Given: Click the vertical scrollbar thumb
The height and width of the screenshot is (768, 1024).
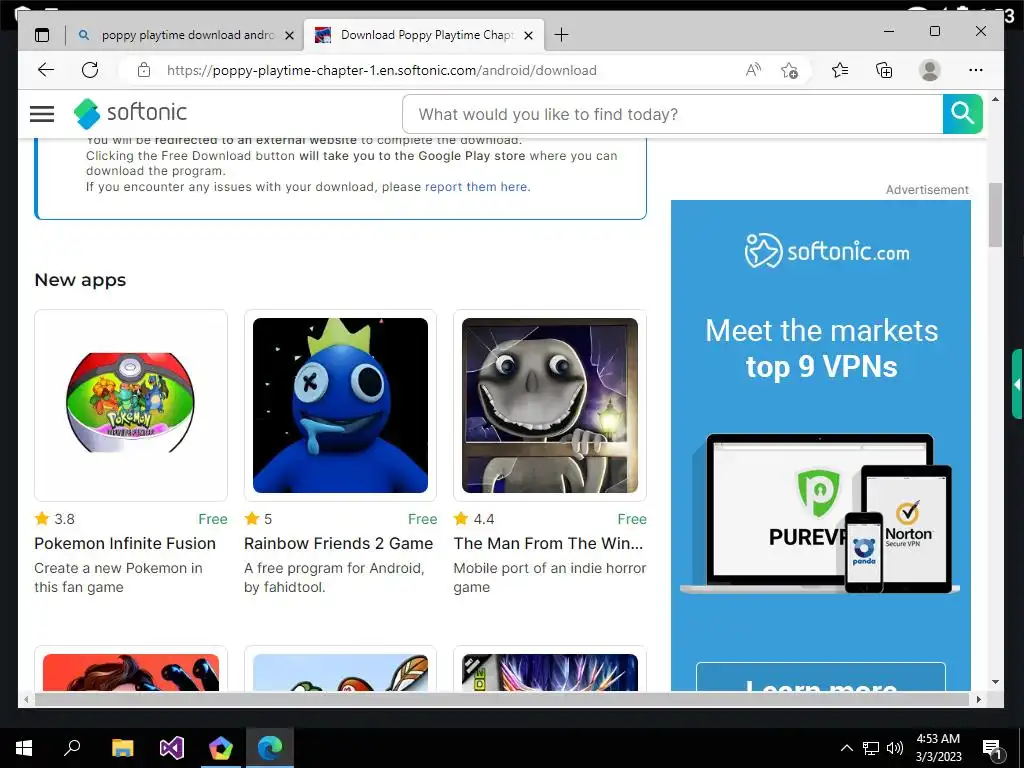Looking at the screenshot, I should (x=995, y=216).
